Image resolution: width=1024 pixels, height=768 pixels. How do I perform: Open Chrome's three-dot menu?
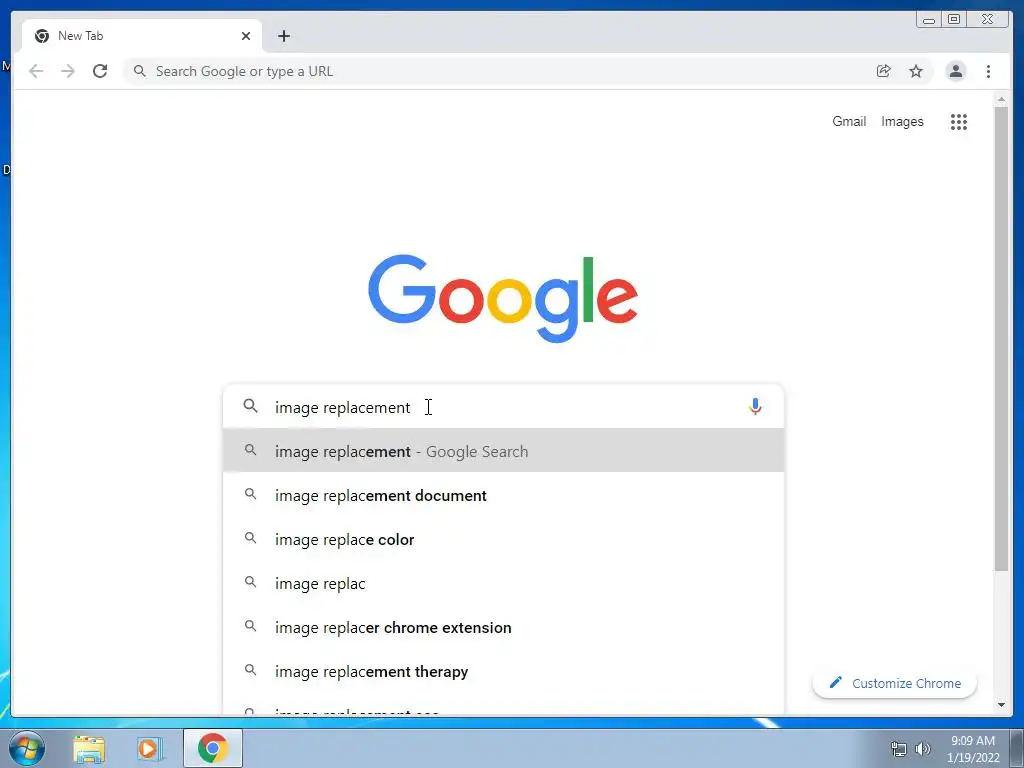pyautogui.click(x=988, y=71)
